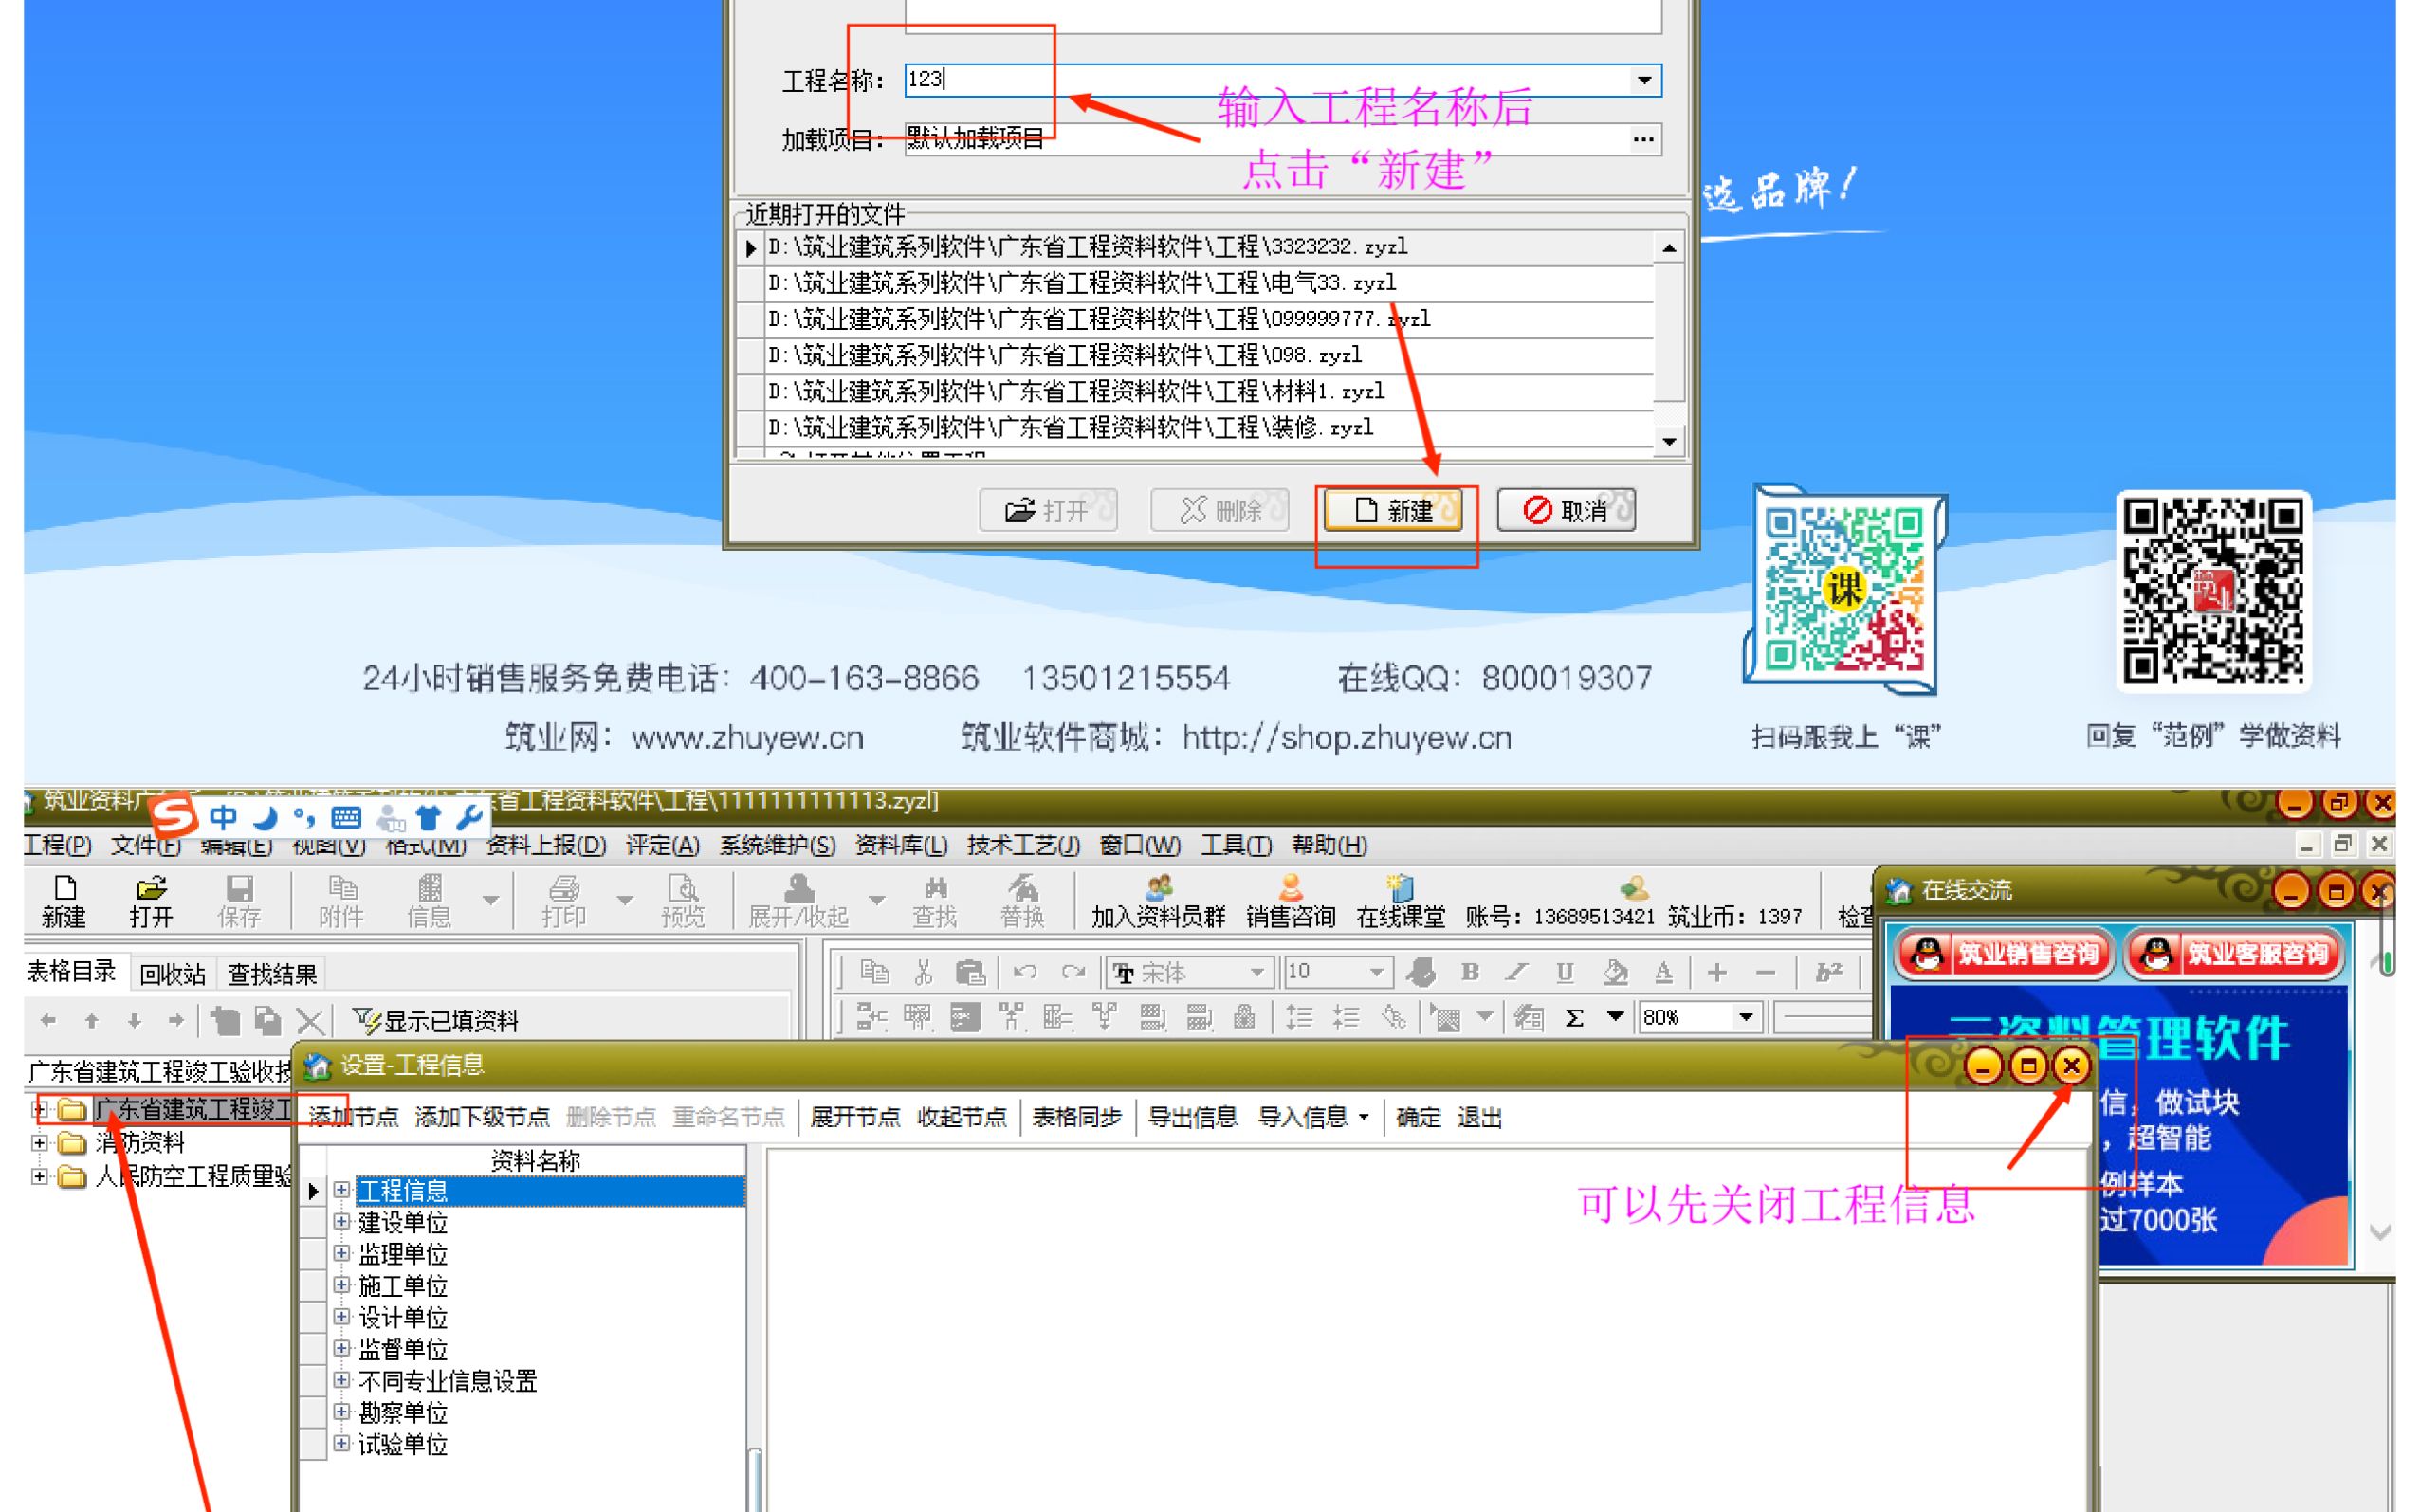Image resolution: width=2420 pixels, height=1512 pixels.
Task: Click the 打开 button in the dialog
Action: 1048,510
